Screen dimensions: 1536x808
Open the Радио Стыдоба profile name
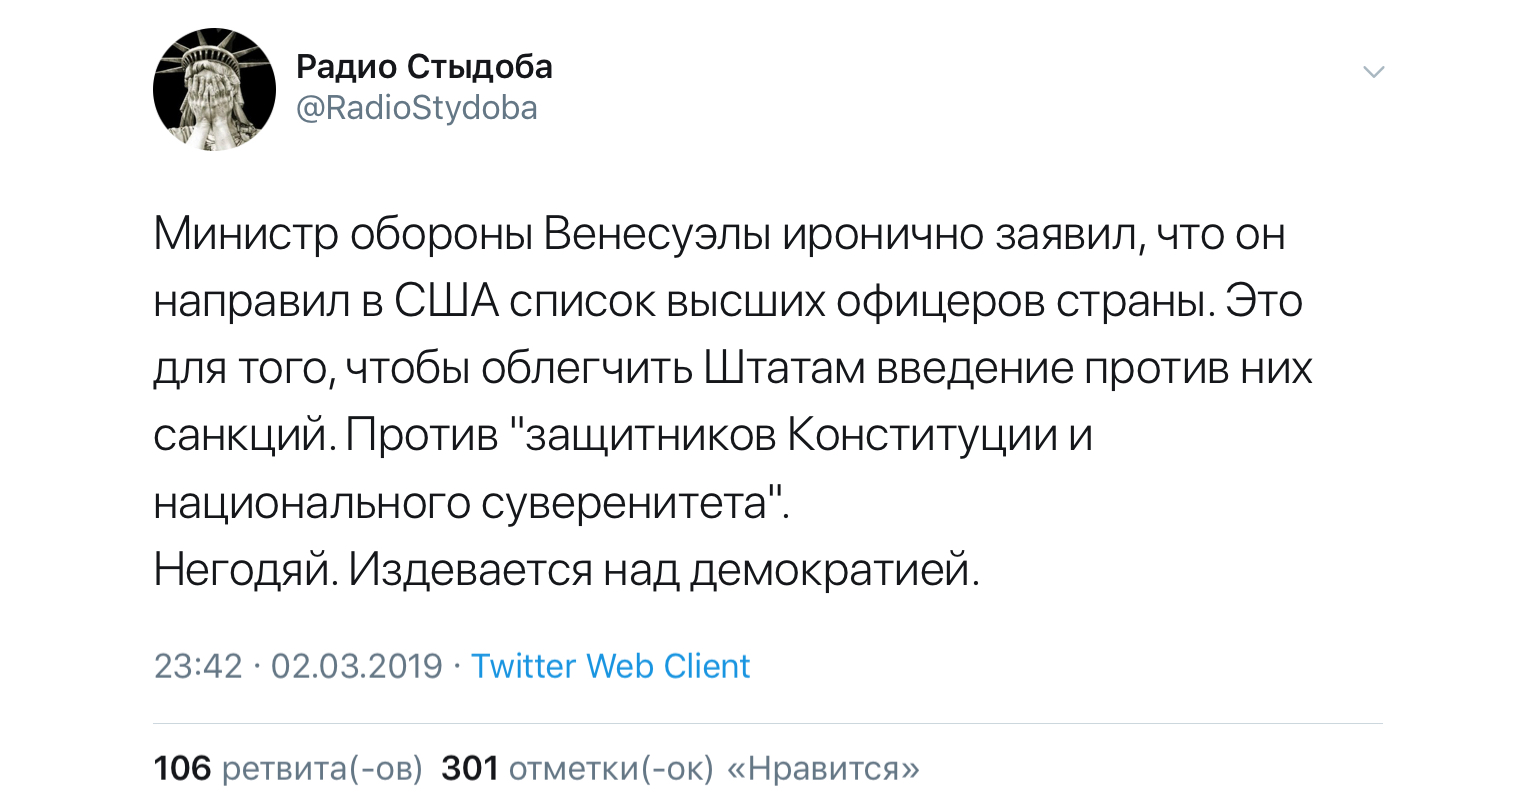(x=424, y=67)
